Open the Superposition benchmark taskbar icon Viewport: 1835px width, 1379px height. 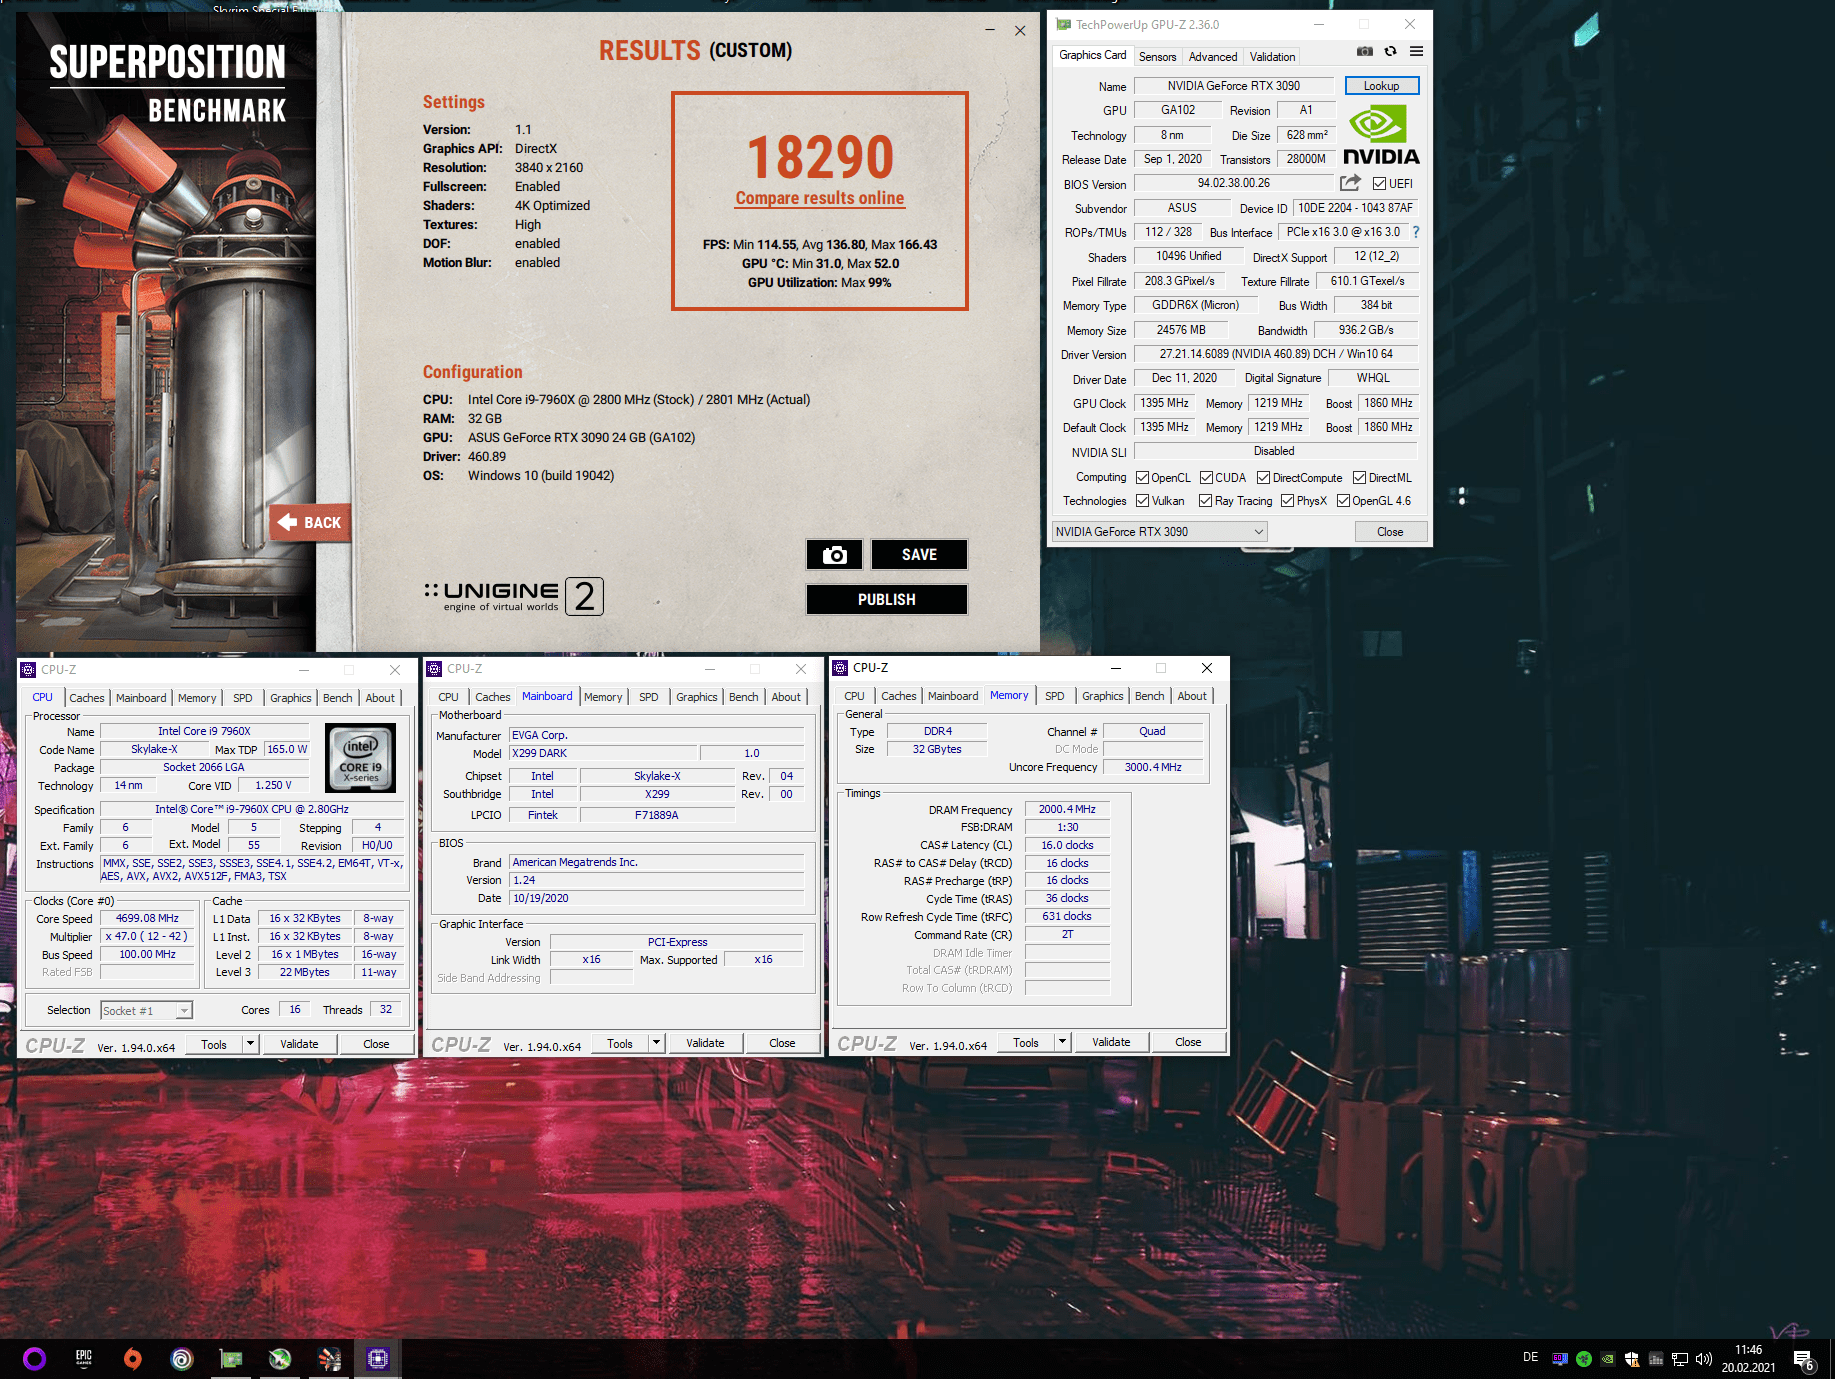329,1358
